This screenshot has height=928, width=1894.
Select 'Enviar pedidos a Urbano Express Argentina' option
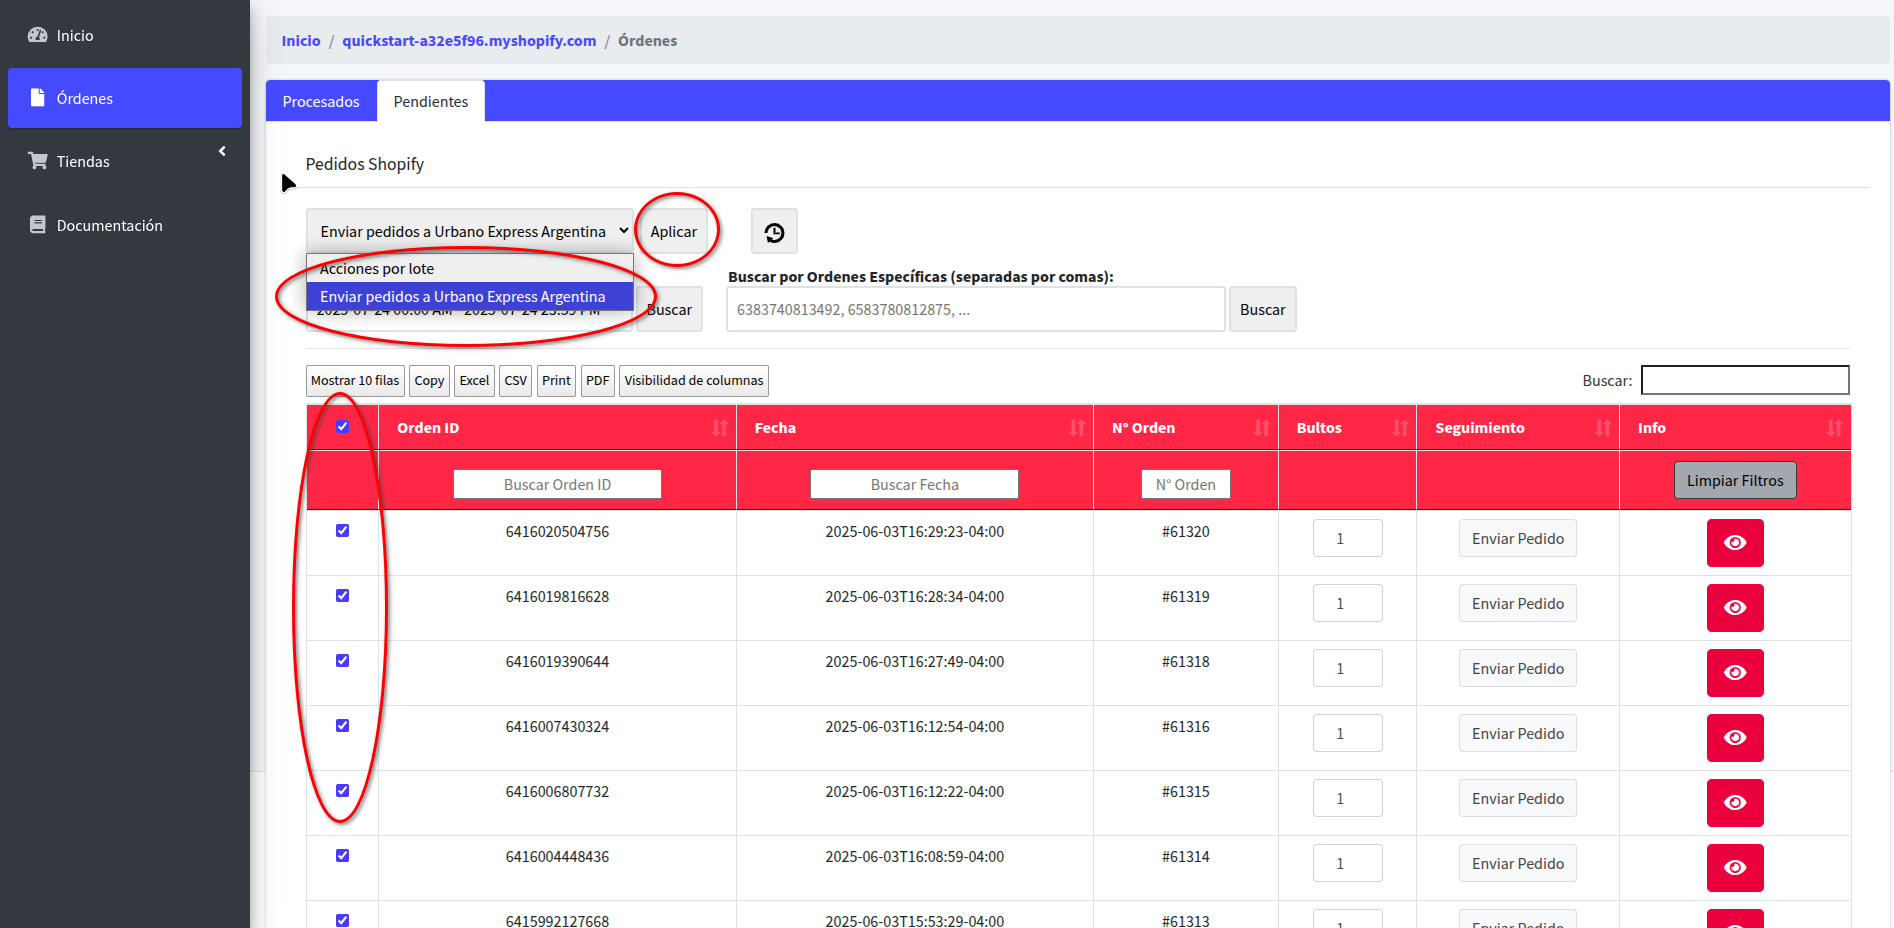463,297
